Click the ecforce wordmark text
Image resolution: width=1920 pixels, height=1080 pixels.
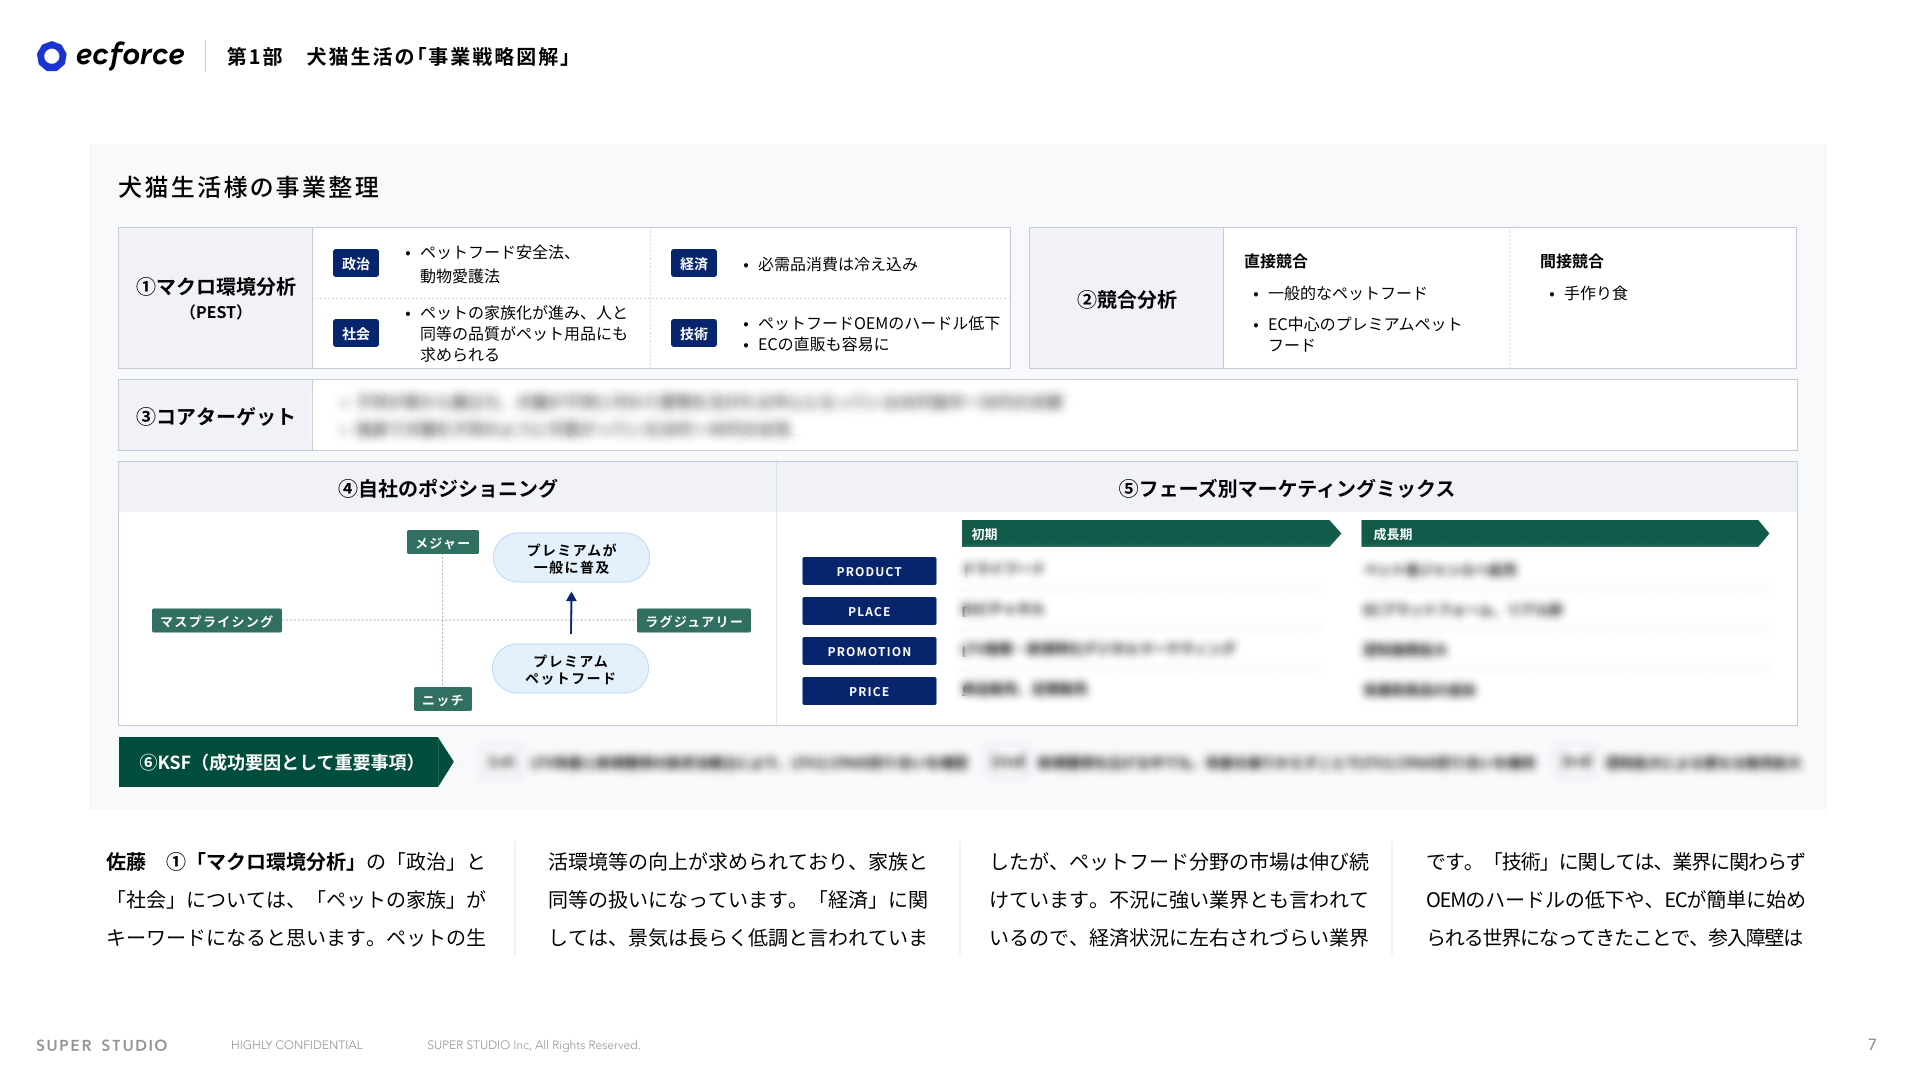[x=130, y=55]
